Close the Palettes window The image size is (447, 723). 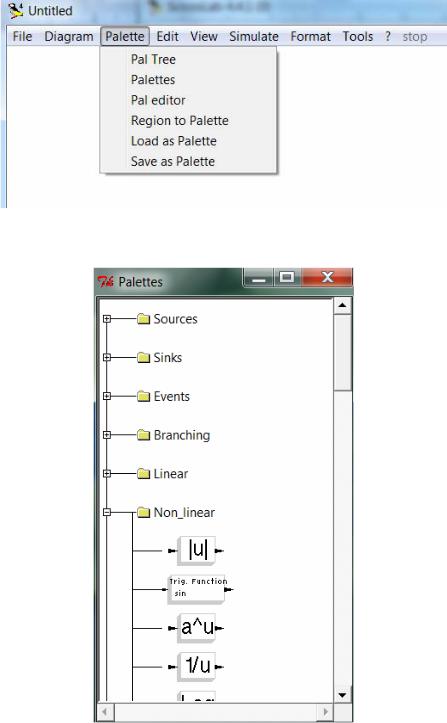(327, 278)
